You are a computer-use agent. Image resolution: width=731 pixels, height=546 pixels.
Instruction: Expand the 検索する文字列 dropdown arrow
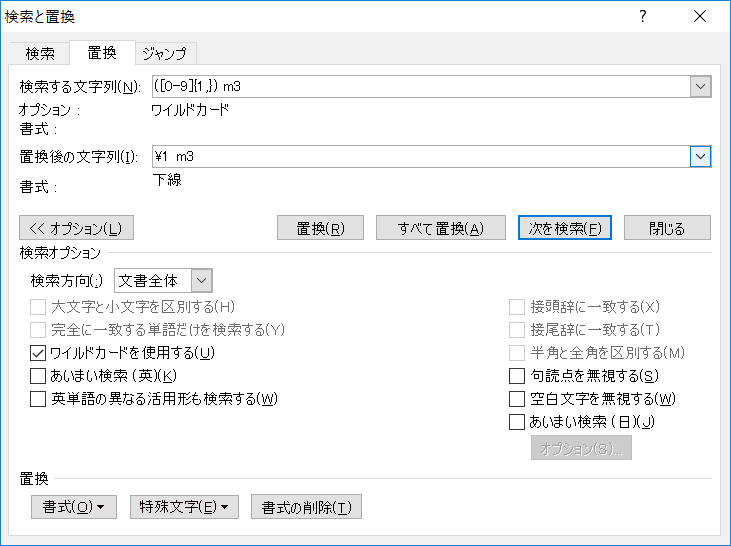(x=700, y=87)
